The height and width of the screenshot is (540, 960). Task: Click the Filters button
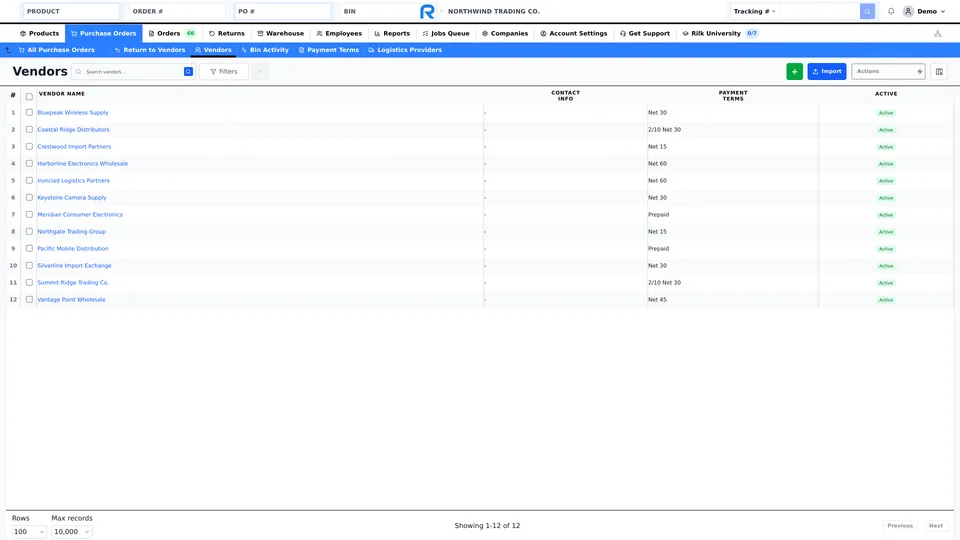point(223,72)
